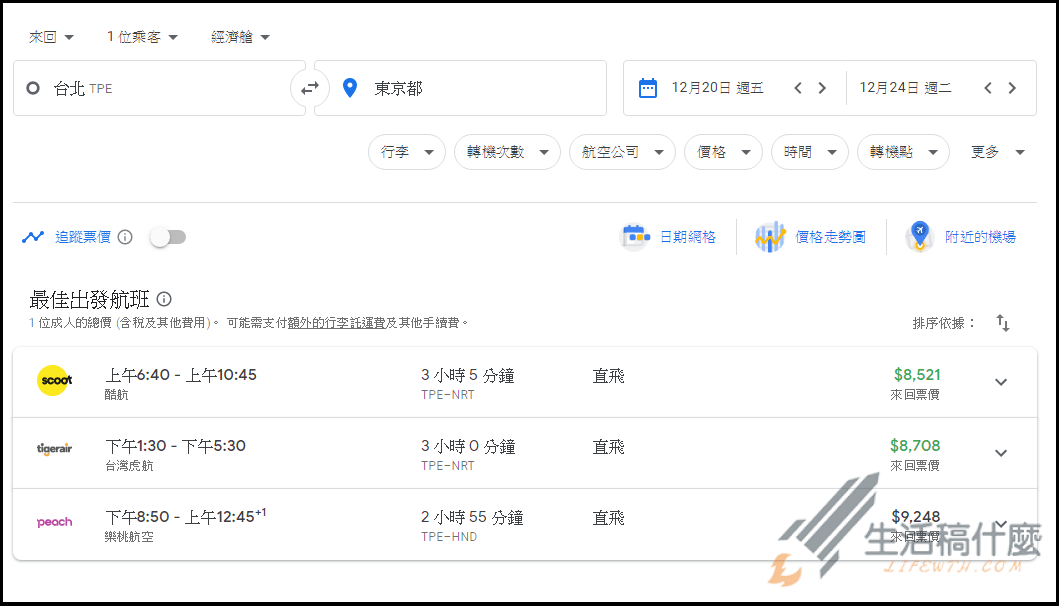Click the origin circle icon by 台北

(x=32, y=89)
